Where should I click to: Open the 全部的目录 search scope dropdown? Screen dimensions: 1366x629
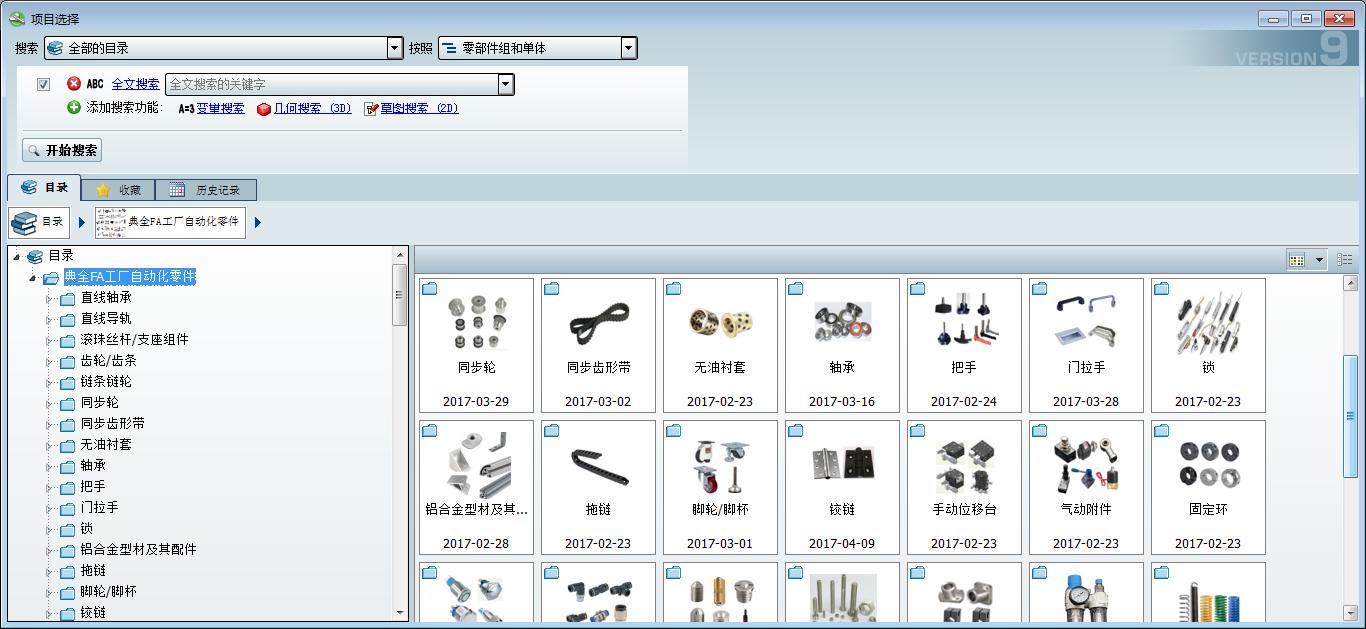pyautogui.click(x=394, y=48)
